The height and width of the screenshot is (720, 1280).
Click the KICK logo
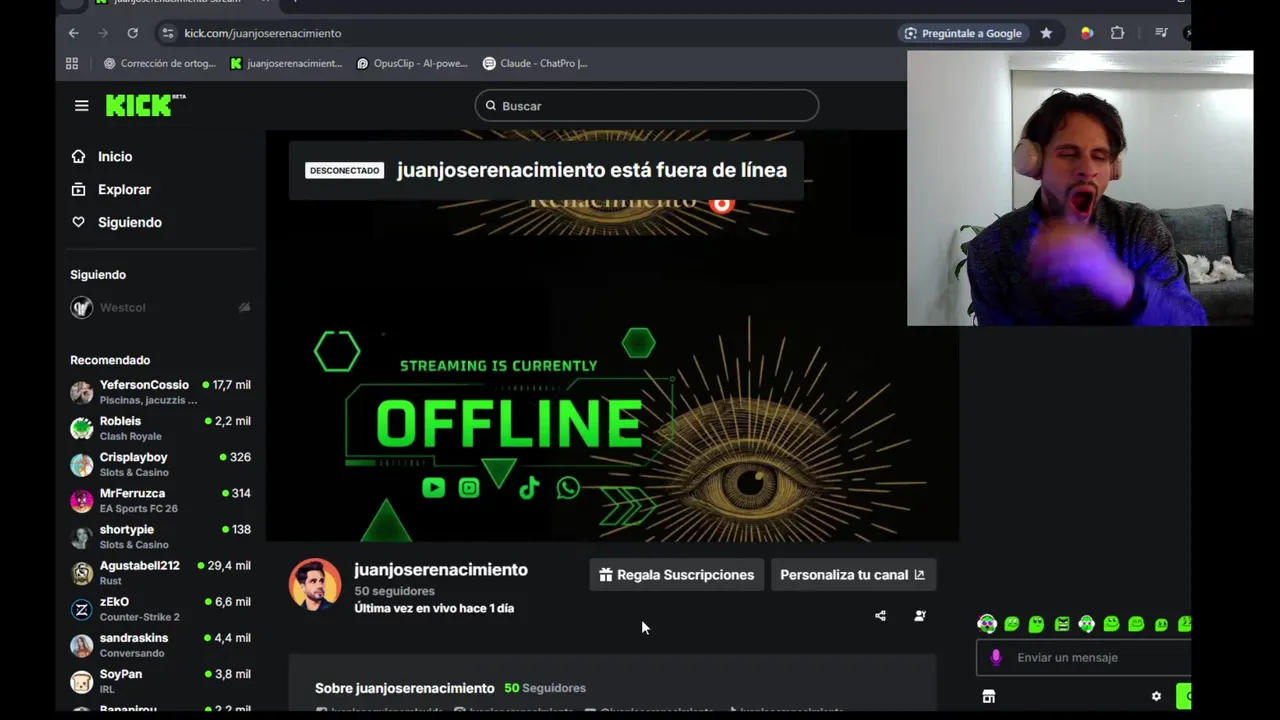click(145, 105)
